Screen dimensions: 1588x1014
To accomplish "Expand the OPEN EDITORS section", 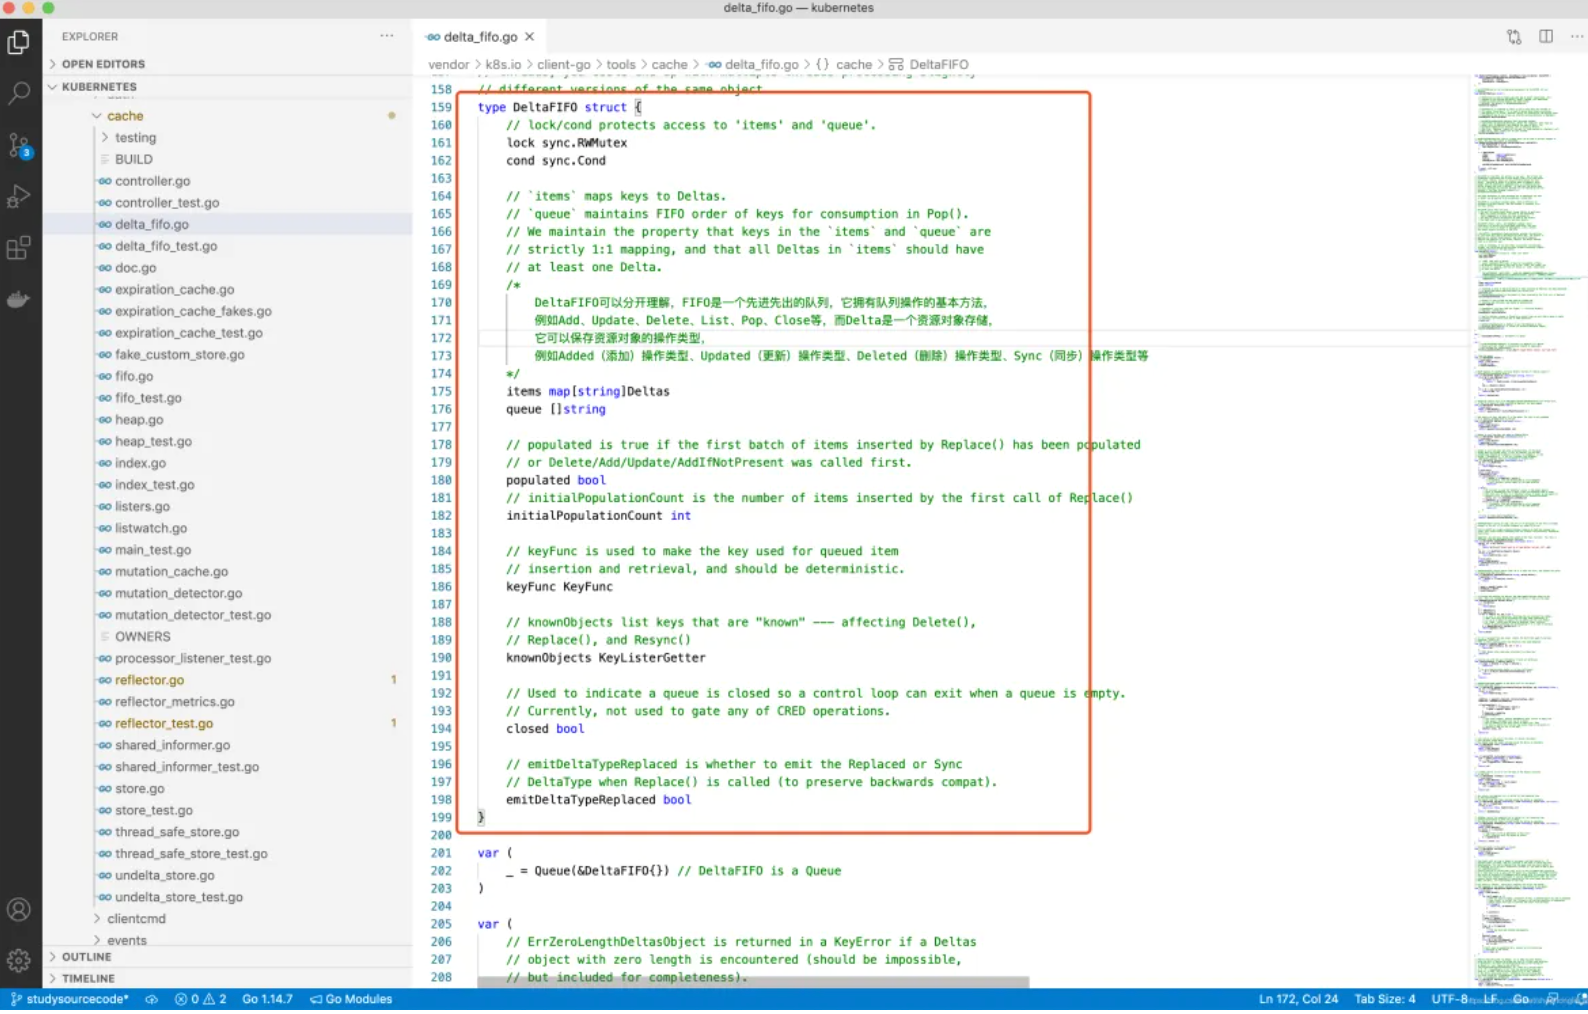I will (x=102, y=64).
